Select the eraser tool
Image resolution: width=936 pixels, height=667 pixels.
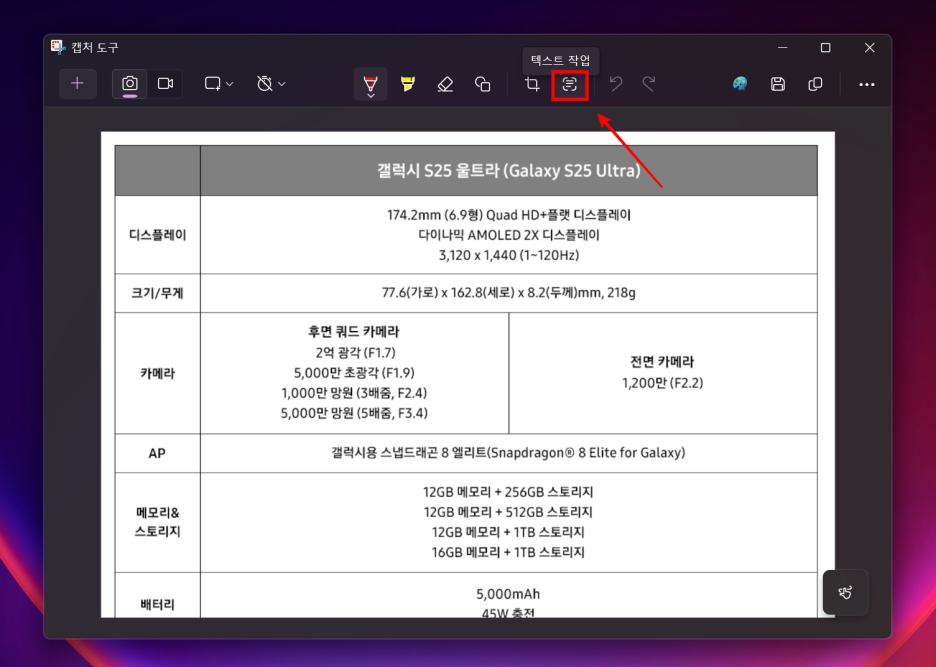click(445, 84)
